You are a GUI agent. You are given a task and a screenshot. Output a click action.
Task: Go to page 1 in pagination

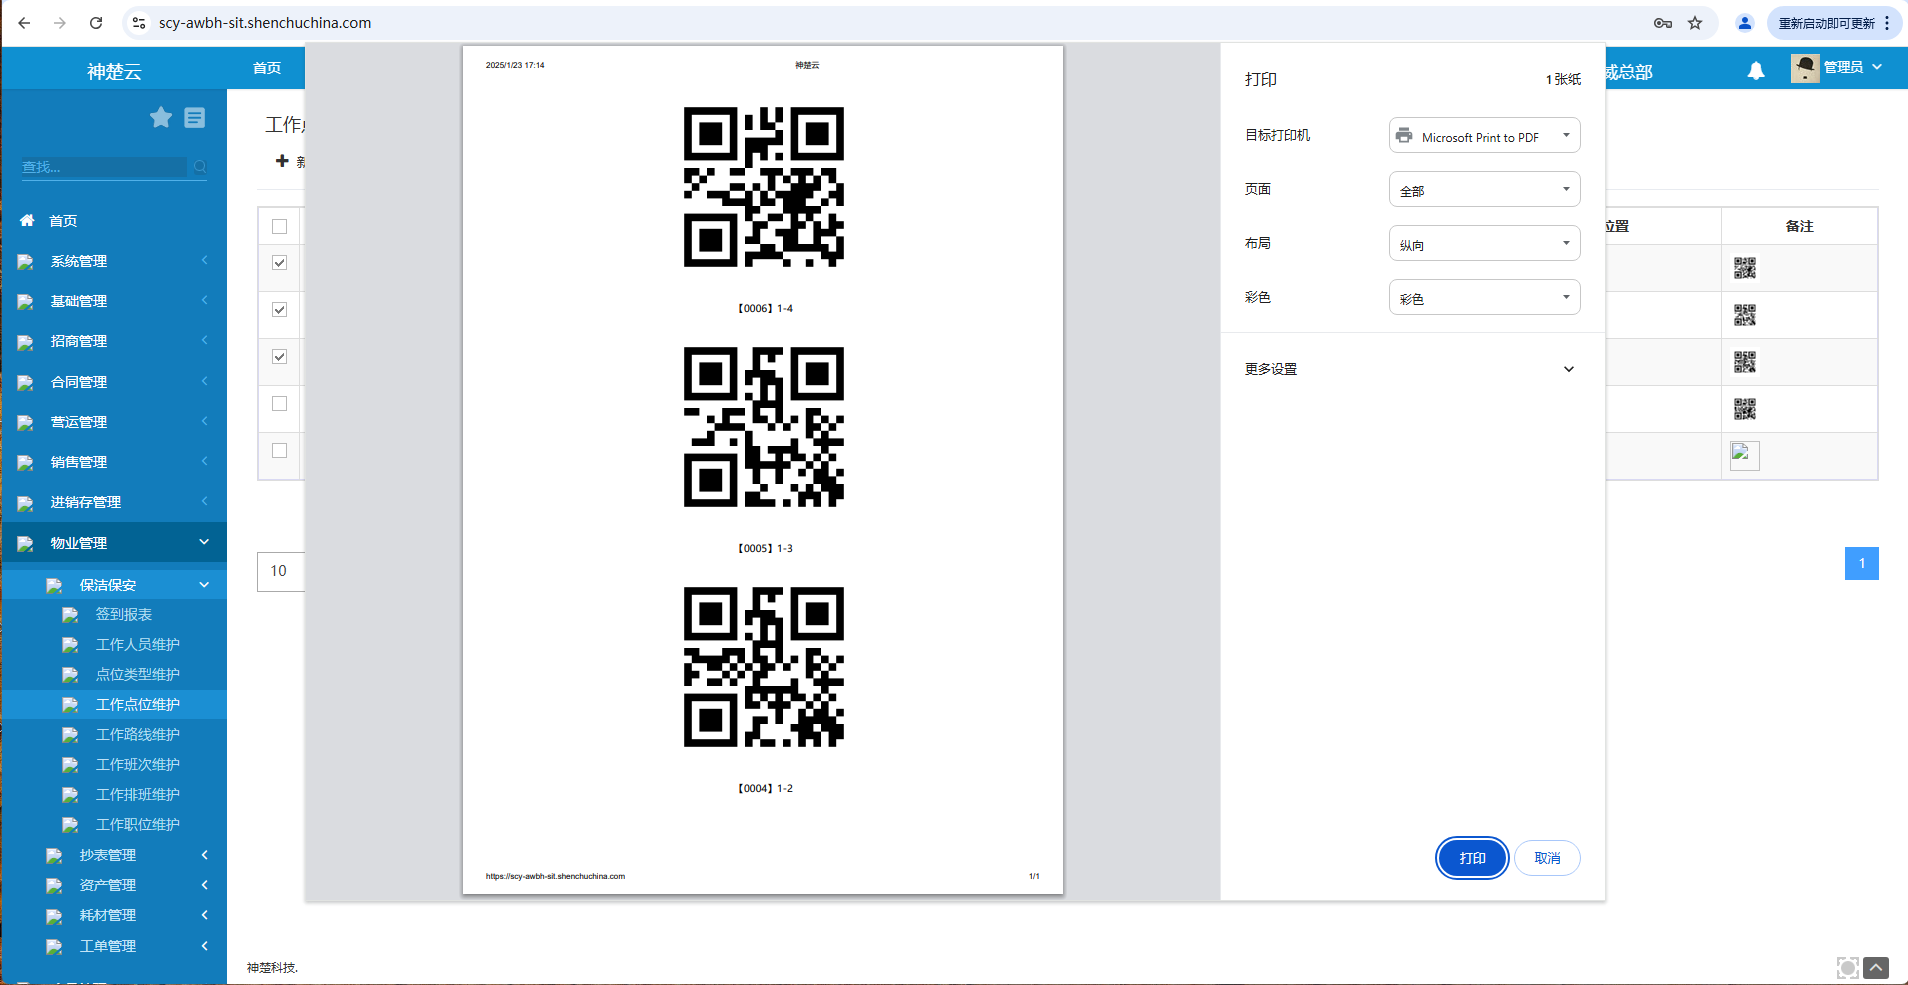1862,564
